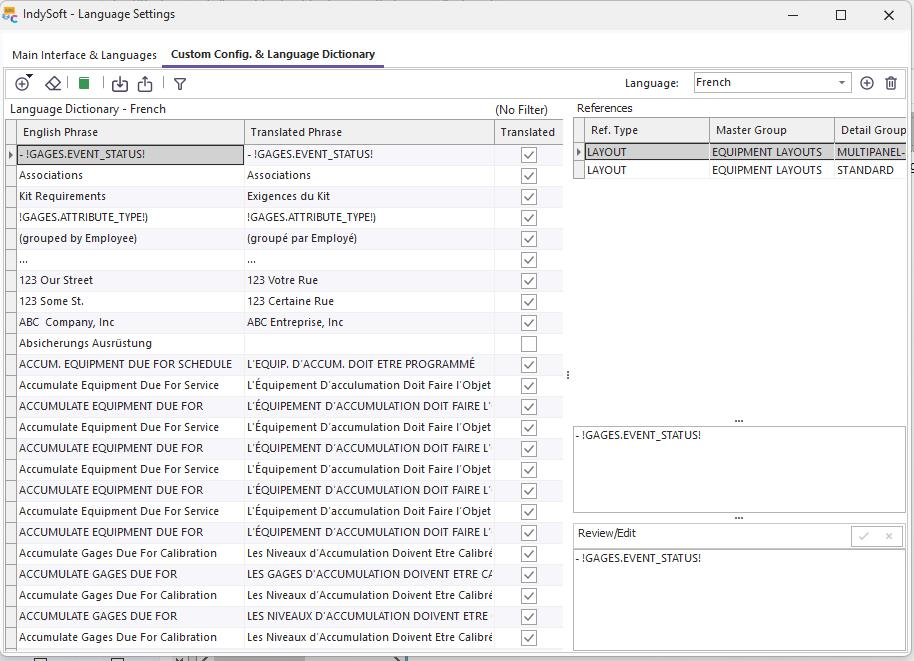914x661 pixels.
Task: Click the splitter dots above Review/Edit
Action: click(x=739, y=518)
